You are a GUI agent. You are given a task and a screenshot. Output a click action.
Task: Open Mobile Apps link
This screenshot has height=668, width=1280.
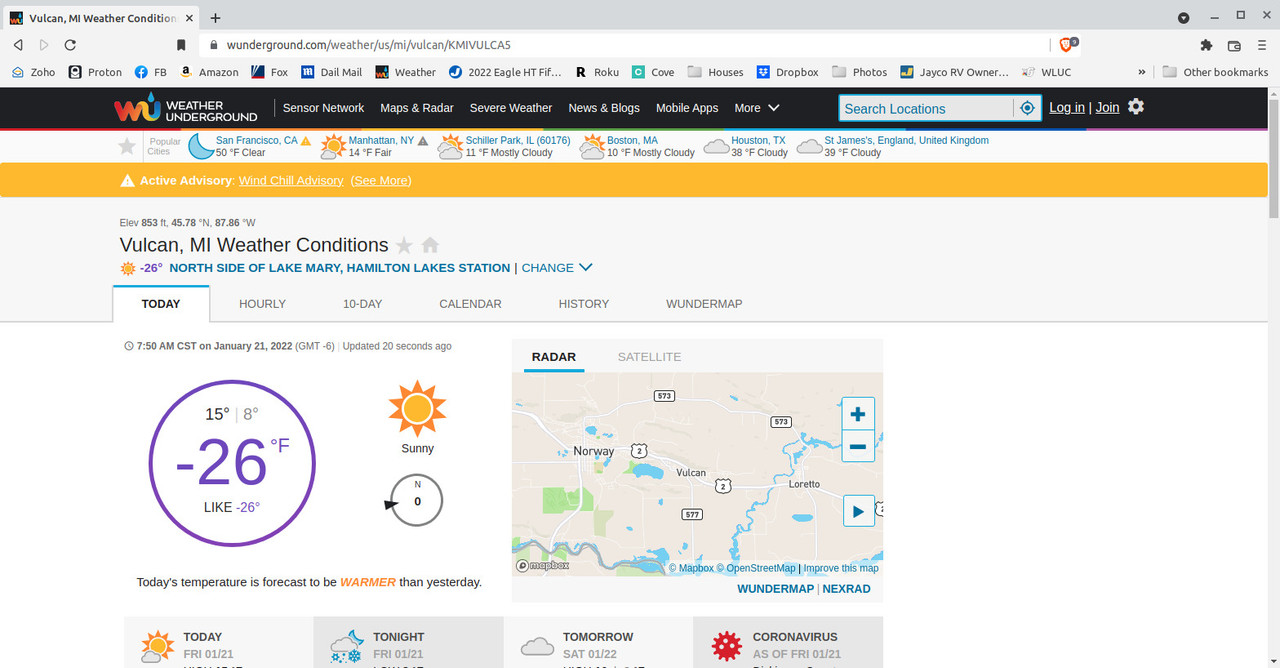(x=687, y=108)
